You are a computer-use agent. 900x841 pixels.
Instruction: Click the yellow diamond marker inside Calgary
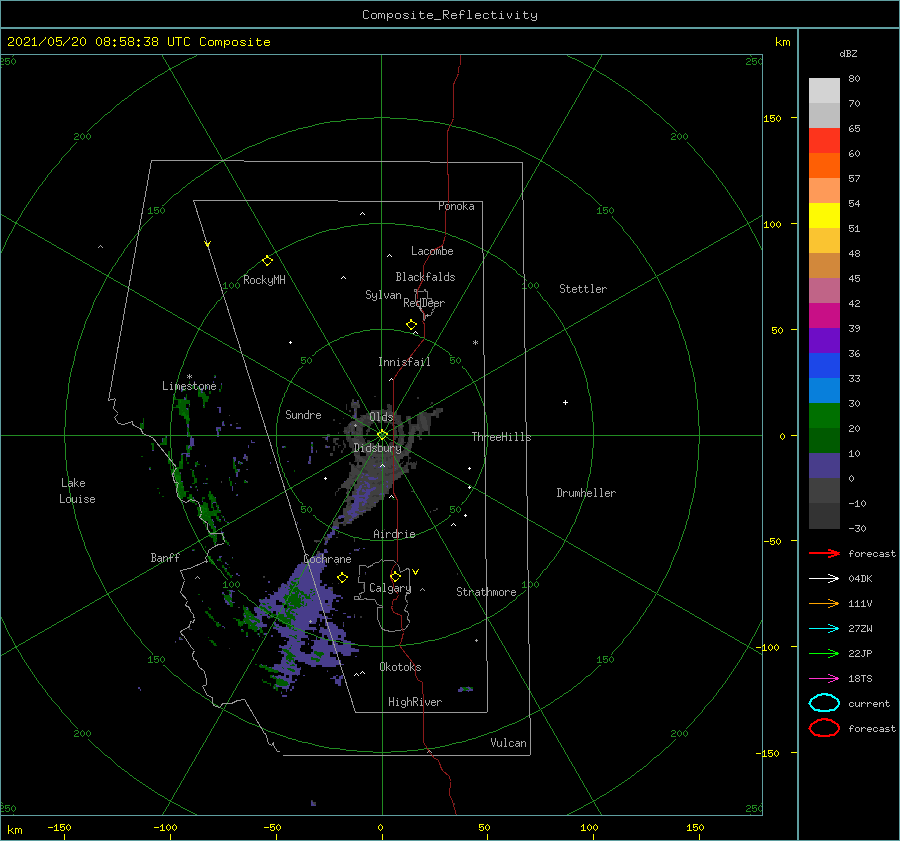point(395,576)
